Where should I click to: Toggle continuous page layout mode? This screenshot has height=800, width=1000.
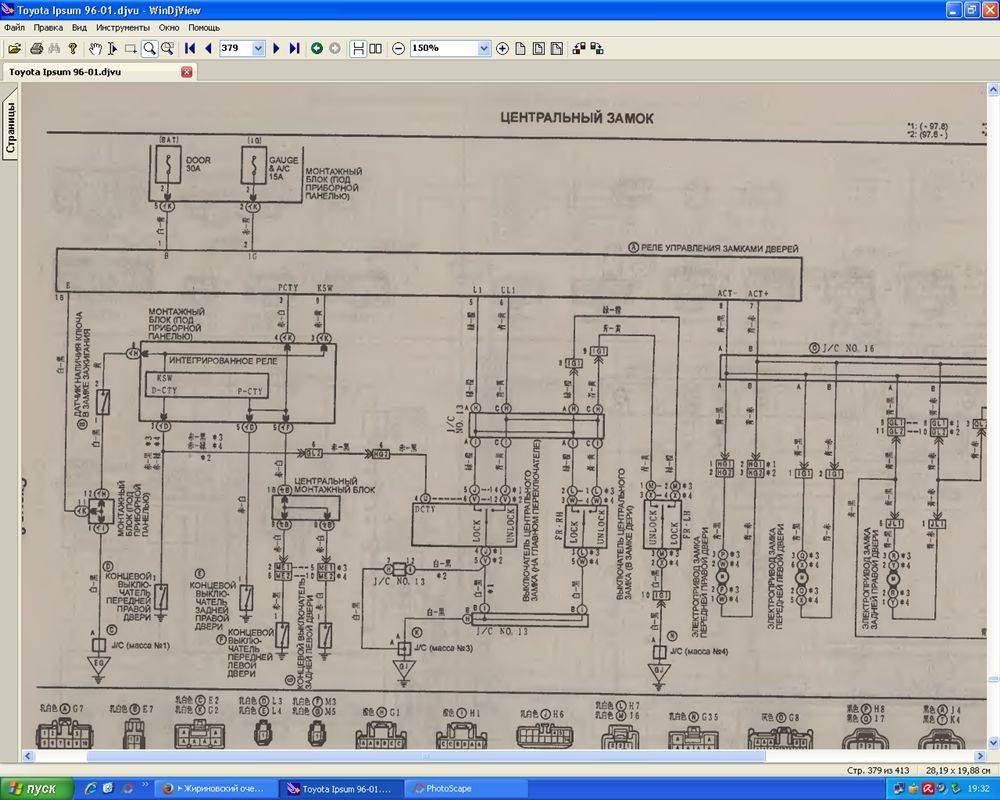coord(358,48)
